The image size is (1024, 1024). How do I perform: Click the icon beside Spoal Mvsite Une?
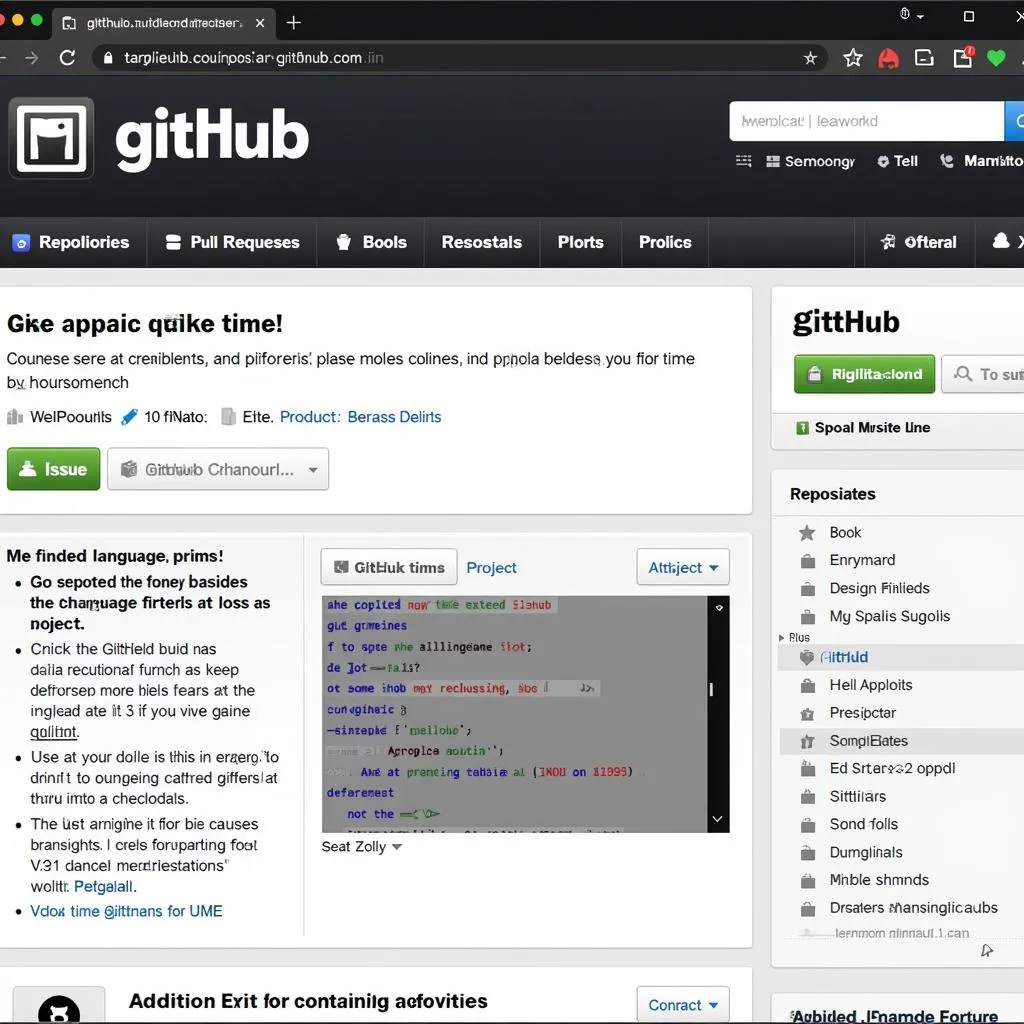pos(803,428)
